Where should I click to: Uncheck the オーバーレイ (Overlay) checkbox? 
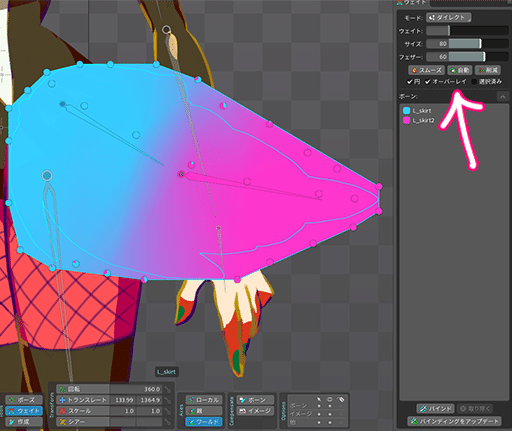tap(428, 82)
